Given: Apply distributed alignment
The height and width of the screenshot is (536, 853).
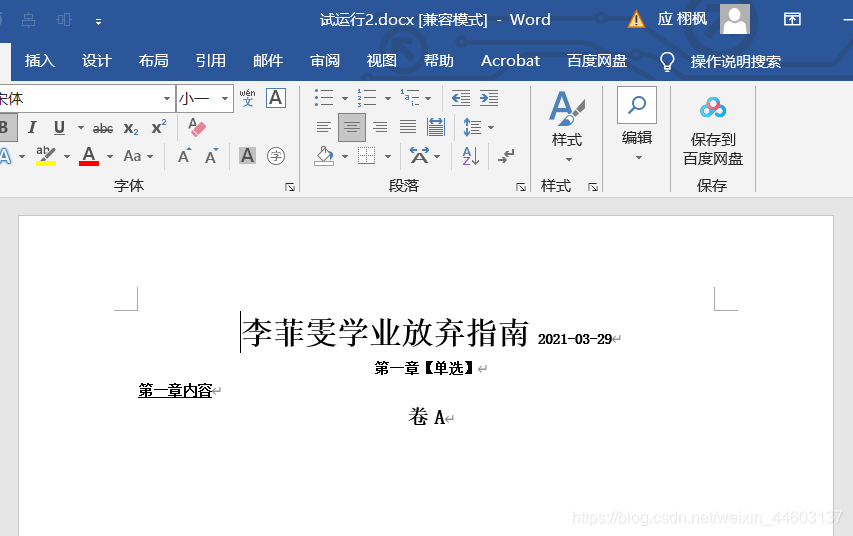Looking at the screenshot, I should (x=436, y=127).
